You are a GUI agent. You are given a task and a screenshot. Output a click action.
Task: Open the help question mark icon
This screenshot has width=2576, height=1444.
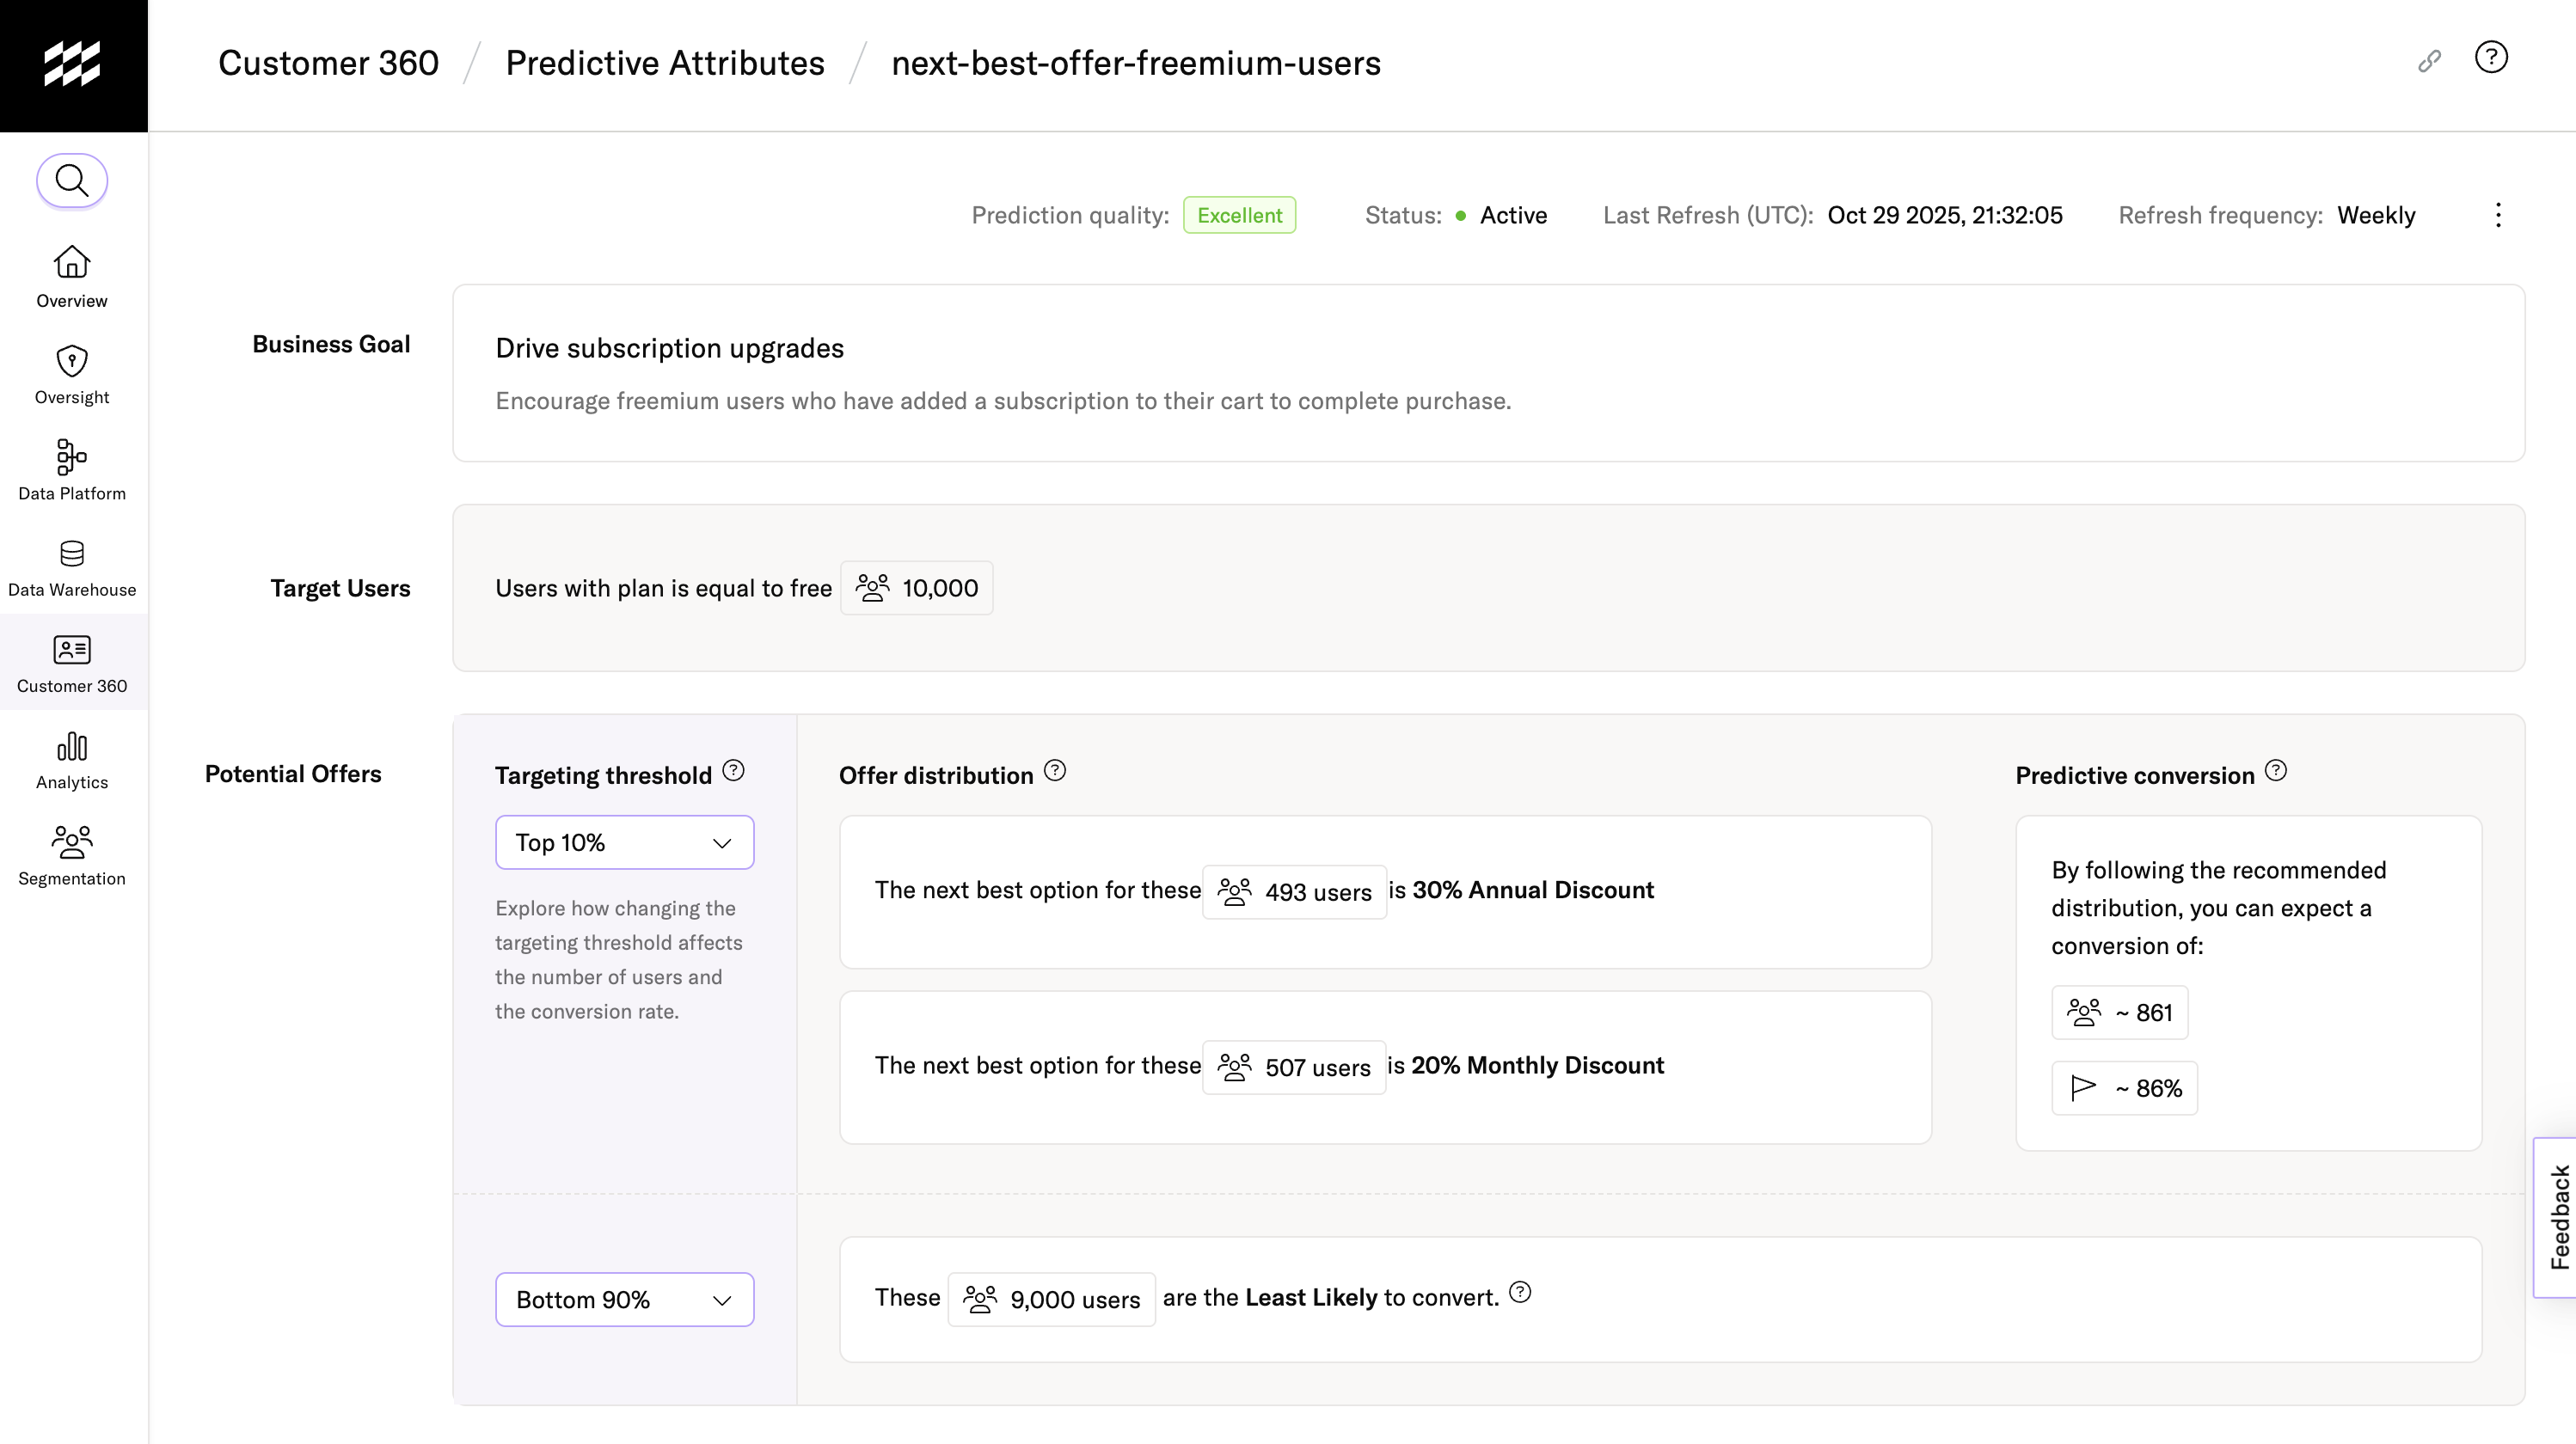pos(2491,58)
